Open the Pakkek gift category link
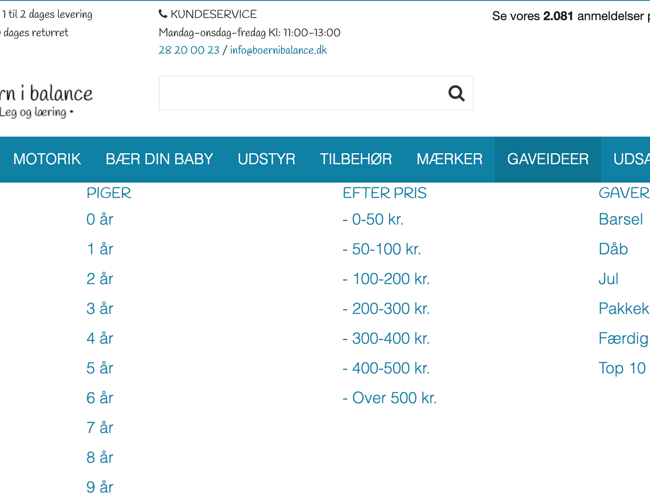The height and width of the screenshot is (500, 650). [624, 309]
